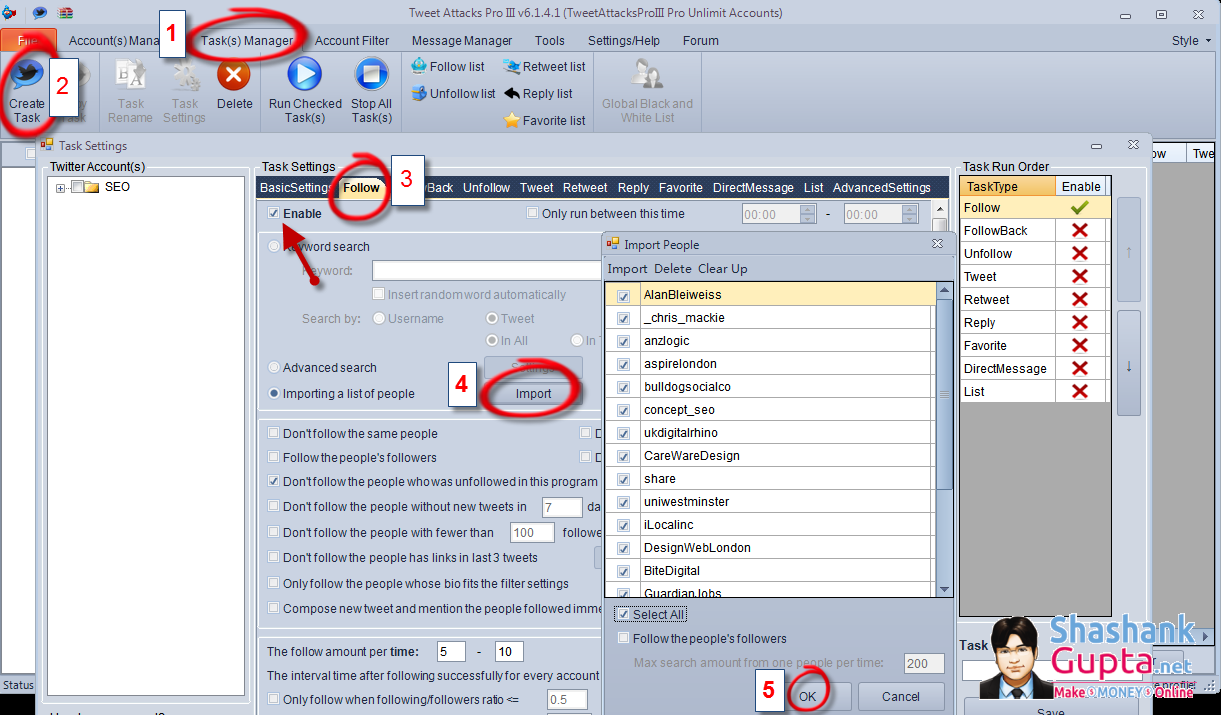This screenshot has height=715, width=1221.
Task: Click the Keyword text field
Action: (487, 271)
